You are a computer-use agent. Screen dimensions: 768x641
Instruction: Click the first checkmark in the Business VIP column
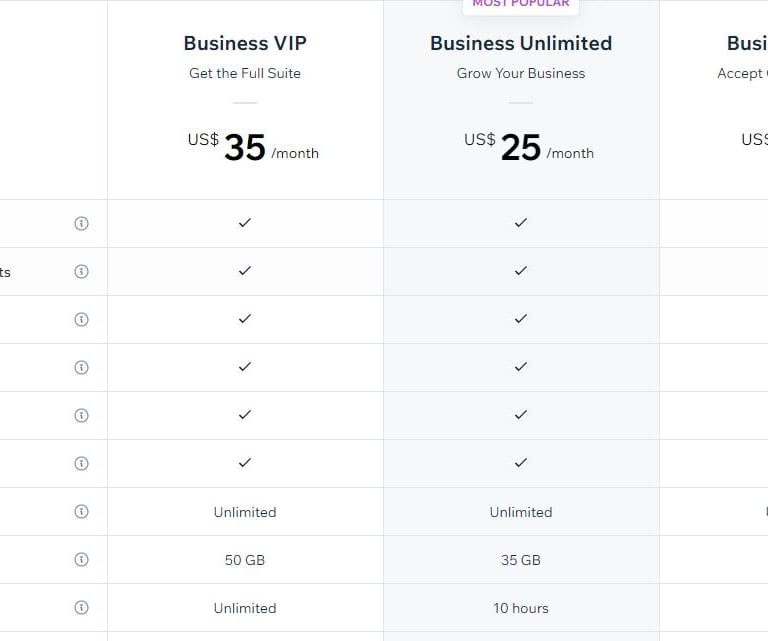tap(245, 223)
